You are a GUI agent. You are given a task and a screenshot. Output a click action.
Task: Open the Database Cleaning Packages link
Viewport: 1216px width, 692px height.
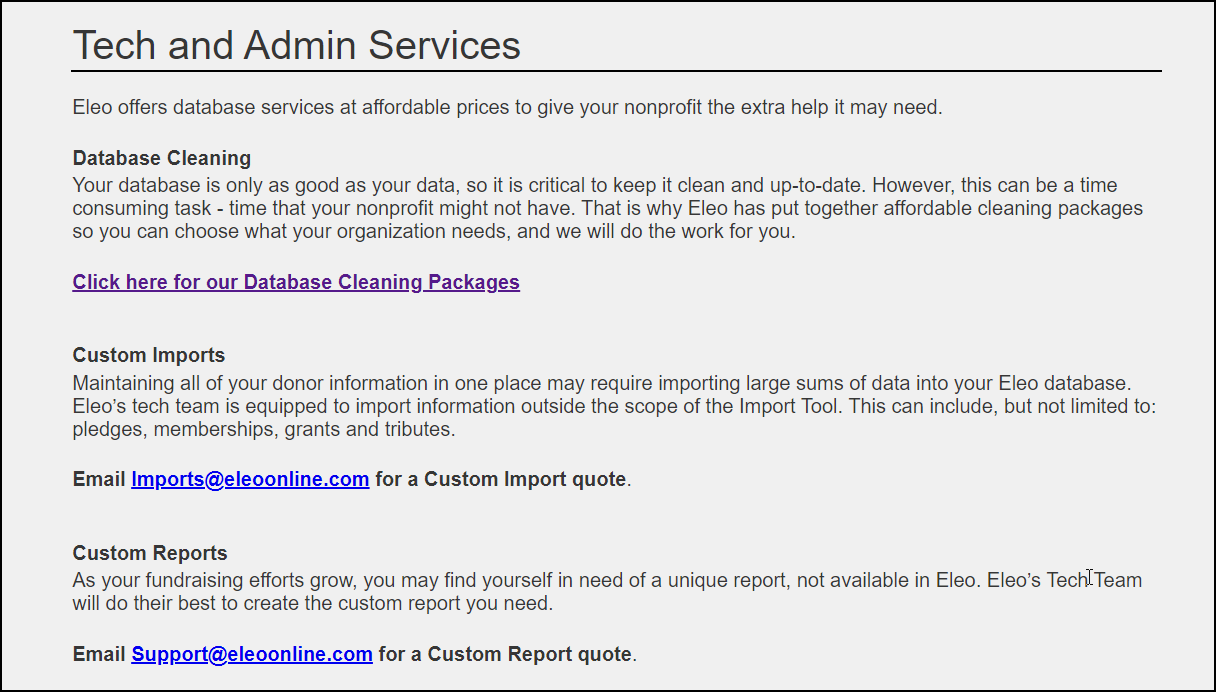(296, 282)
